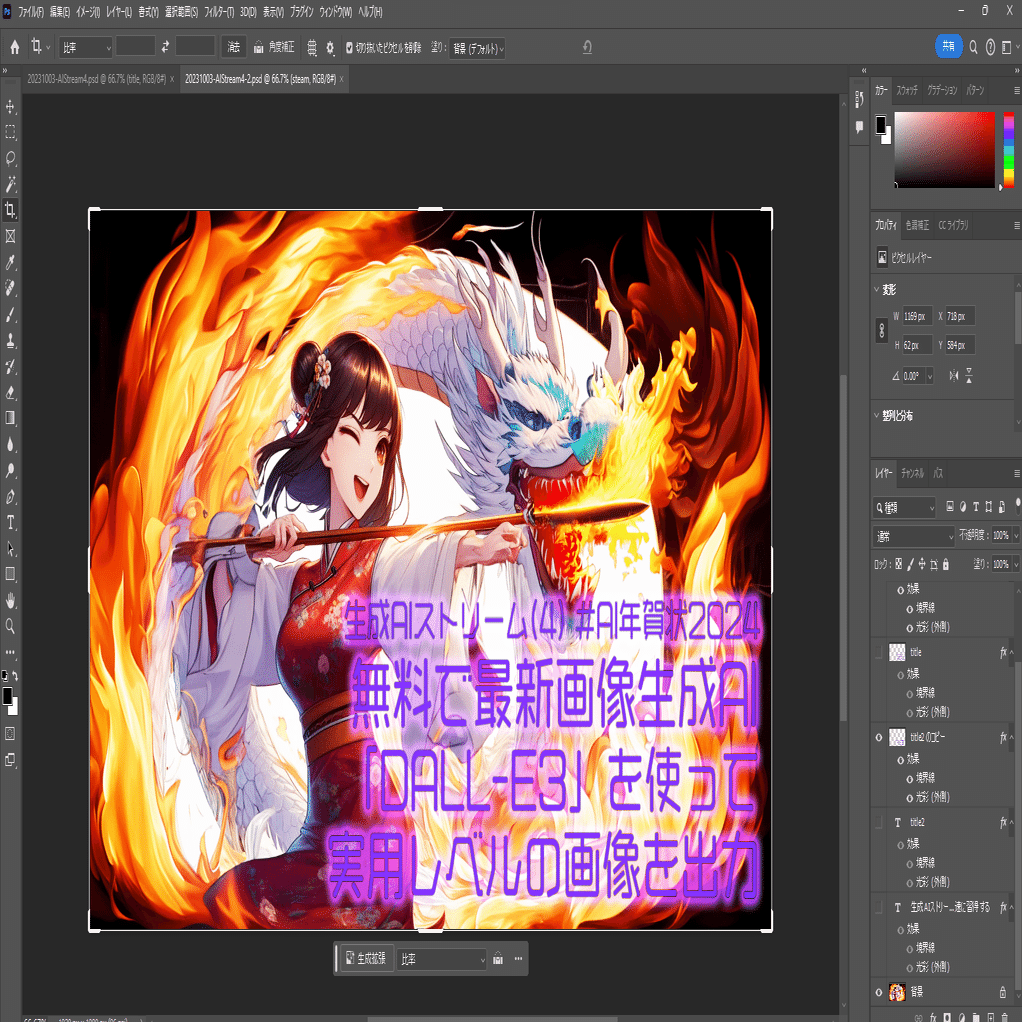Switch to the チャンネル tab
This screenshot has width=1022, height=1022.
click(912, 474)
